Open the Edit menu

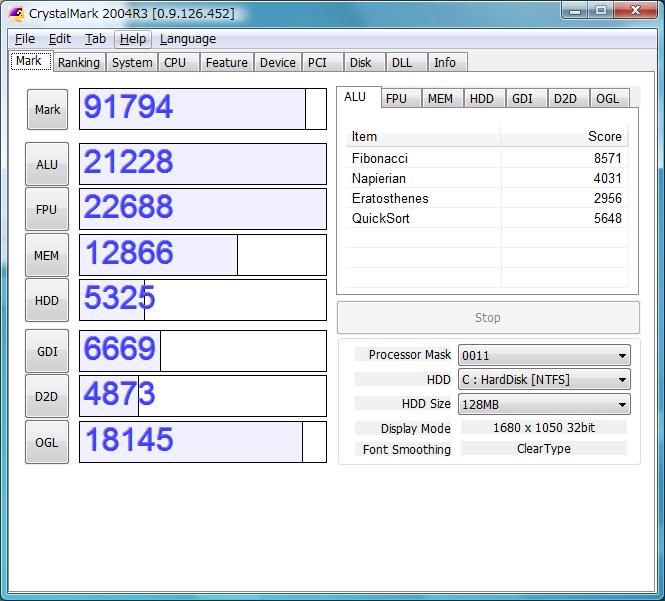coord(59,39)
